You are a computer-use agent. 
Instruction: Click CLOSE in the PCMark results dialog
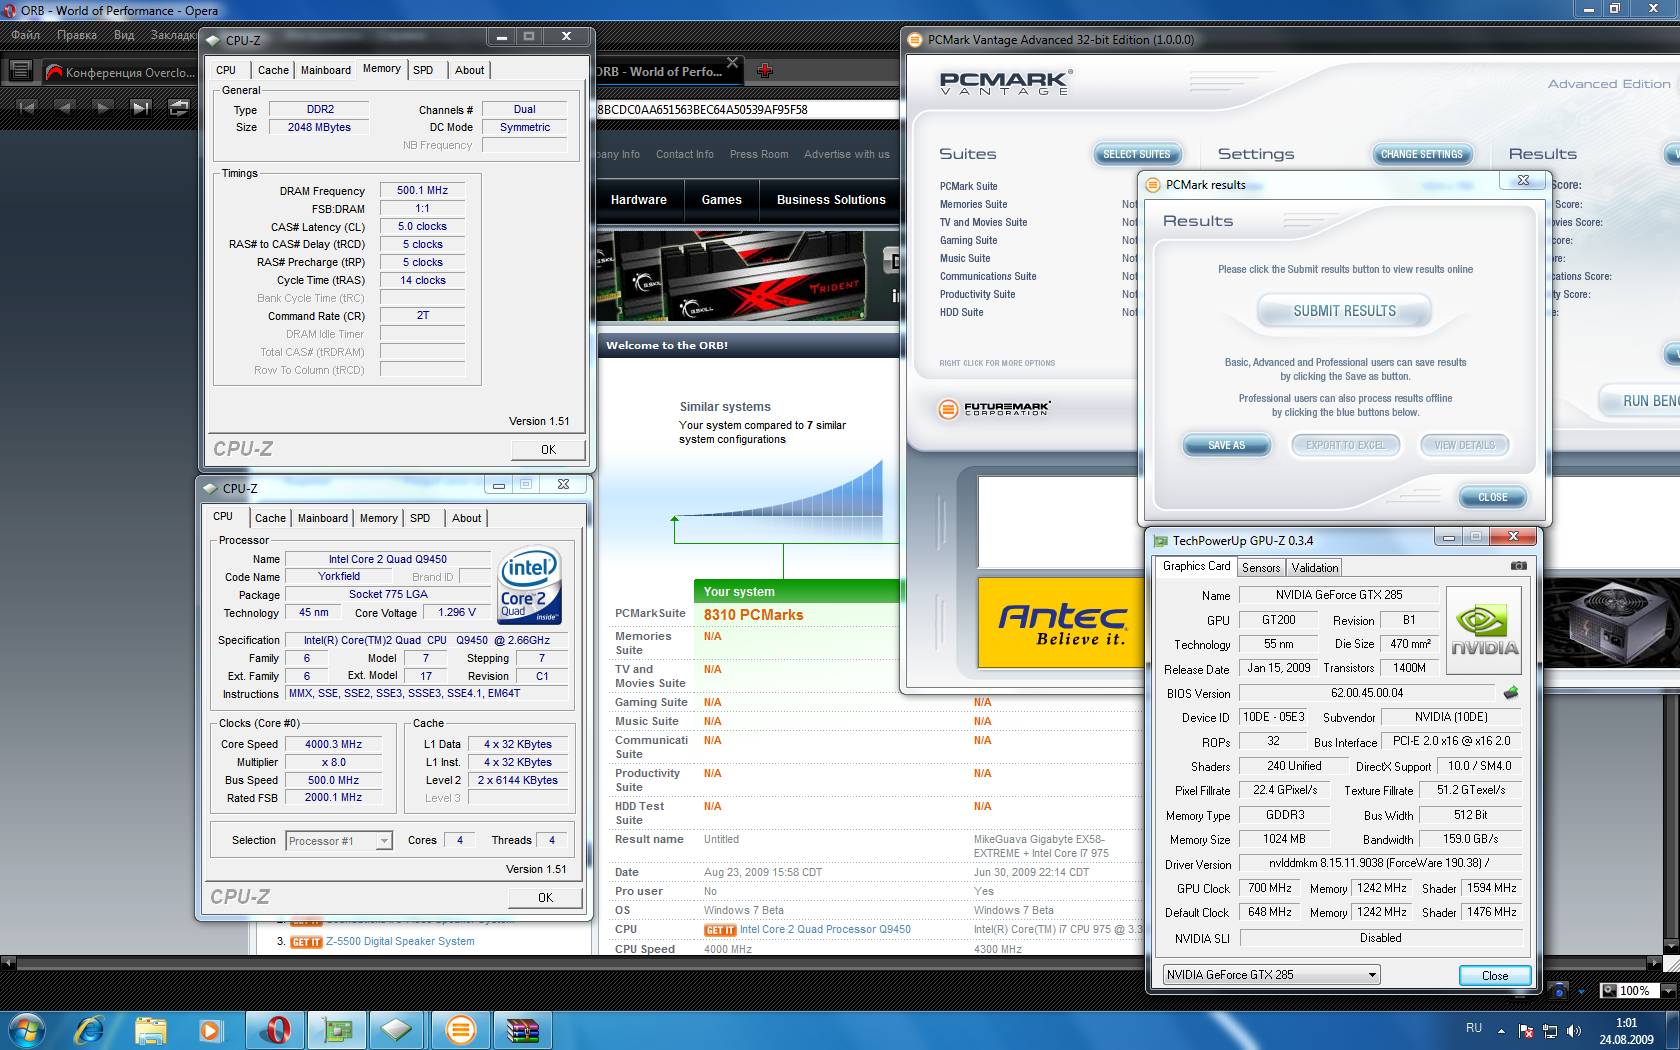coord(1492,497)
